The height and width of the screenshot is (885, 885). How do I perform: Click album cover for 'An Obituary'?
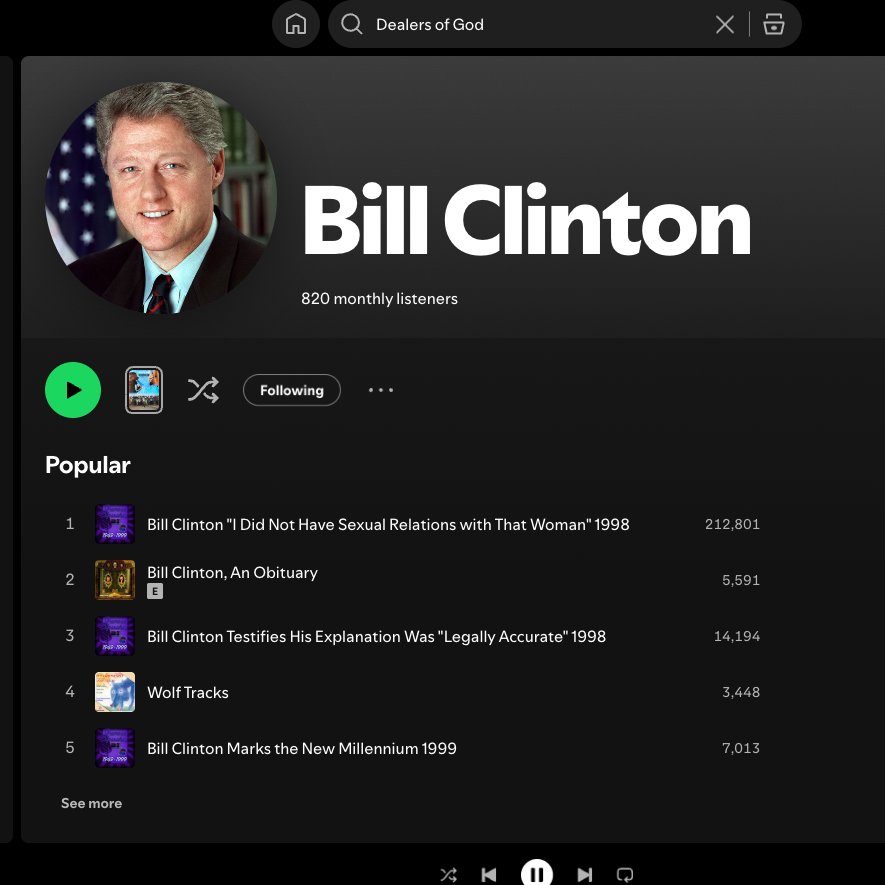click(115, 580)
